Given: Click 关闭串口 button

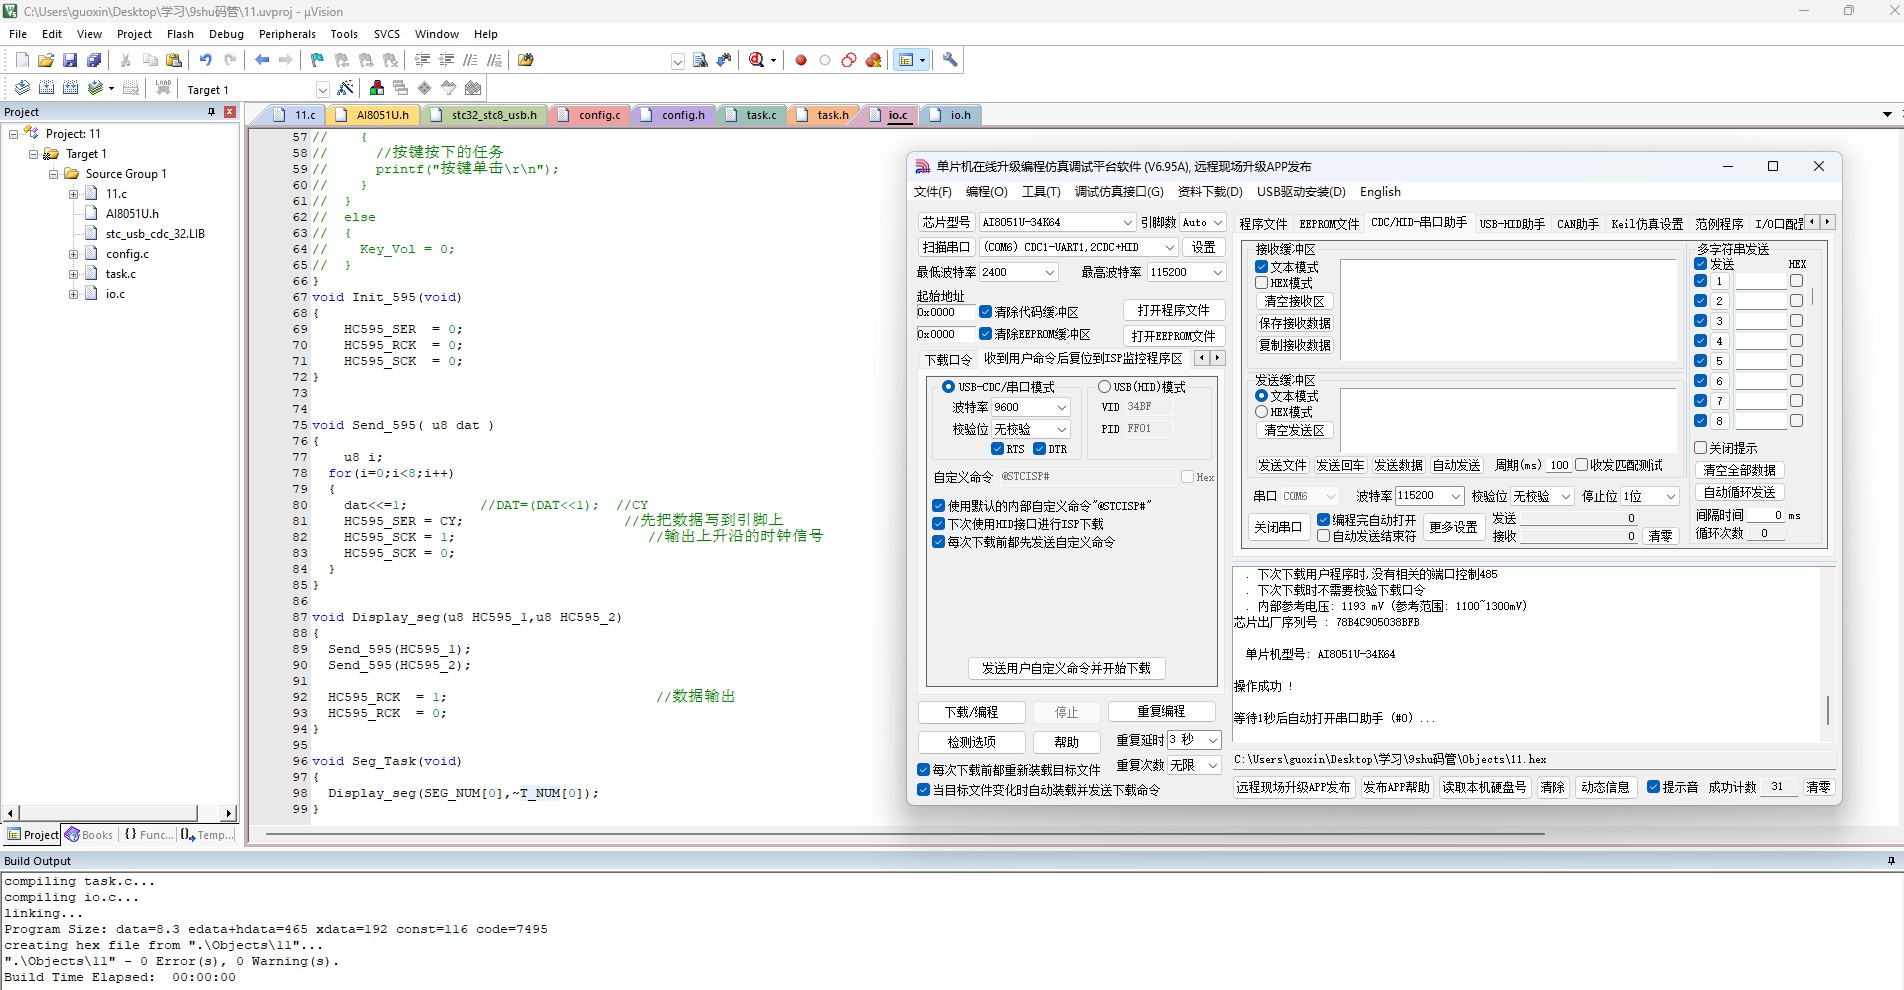Looking at the screenshot, I should click(1278, 527).
